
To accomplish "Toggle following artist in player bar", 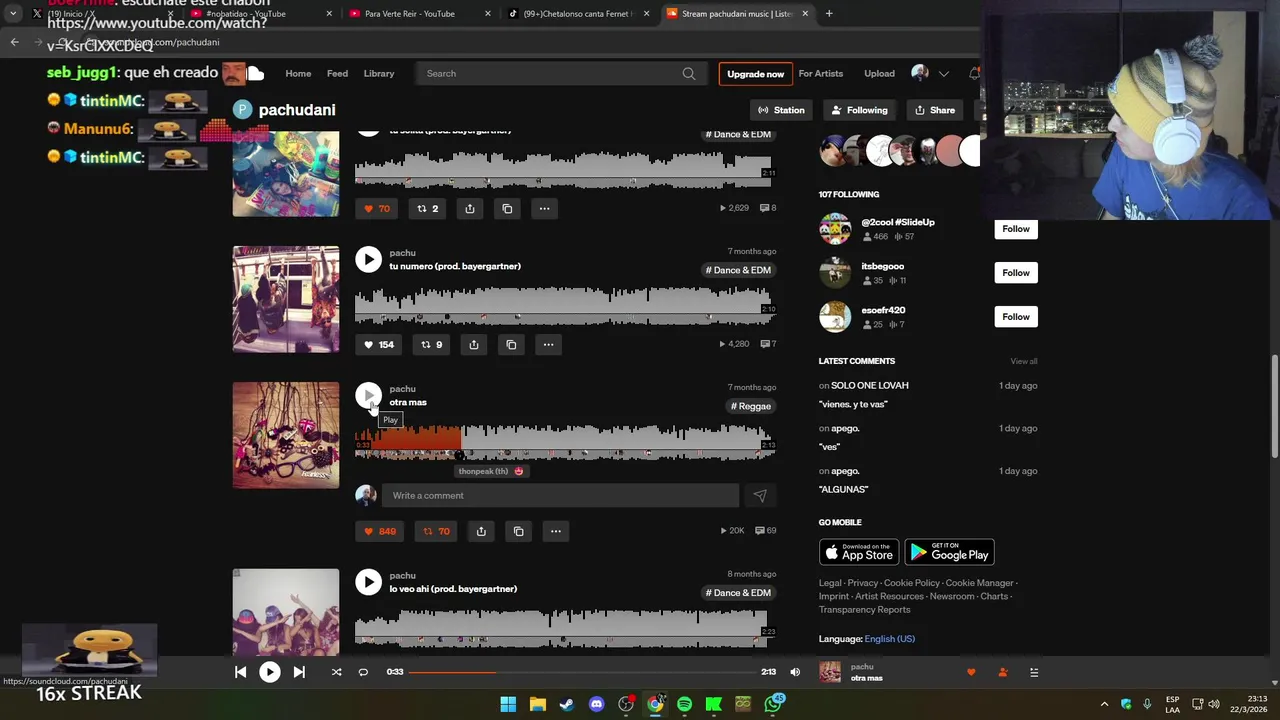I will pos(1003,672).
